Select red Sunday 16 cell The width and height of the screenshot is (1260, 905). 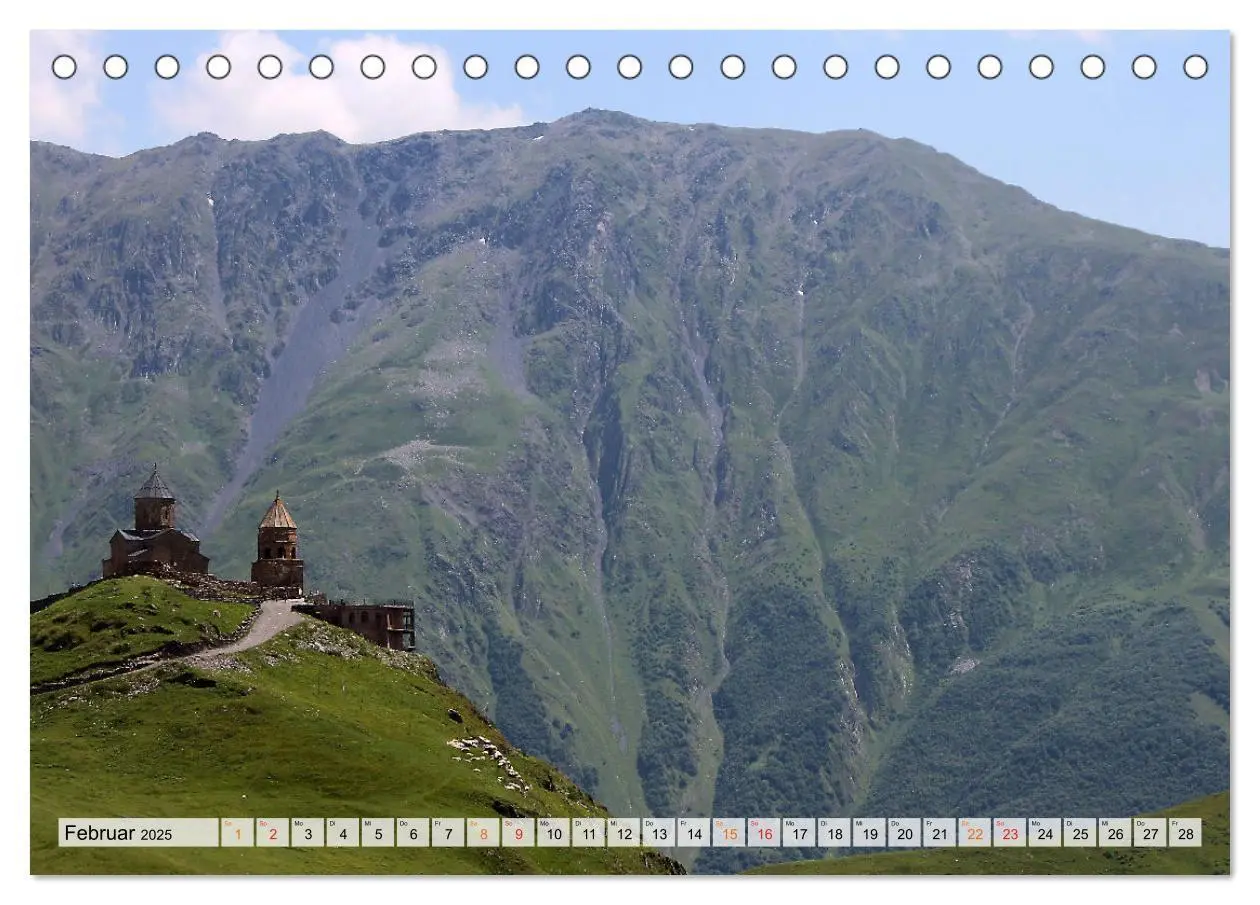(x=764, y=833)
